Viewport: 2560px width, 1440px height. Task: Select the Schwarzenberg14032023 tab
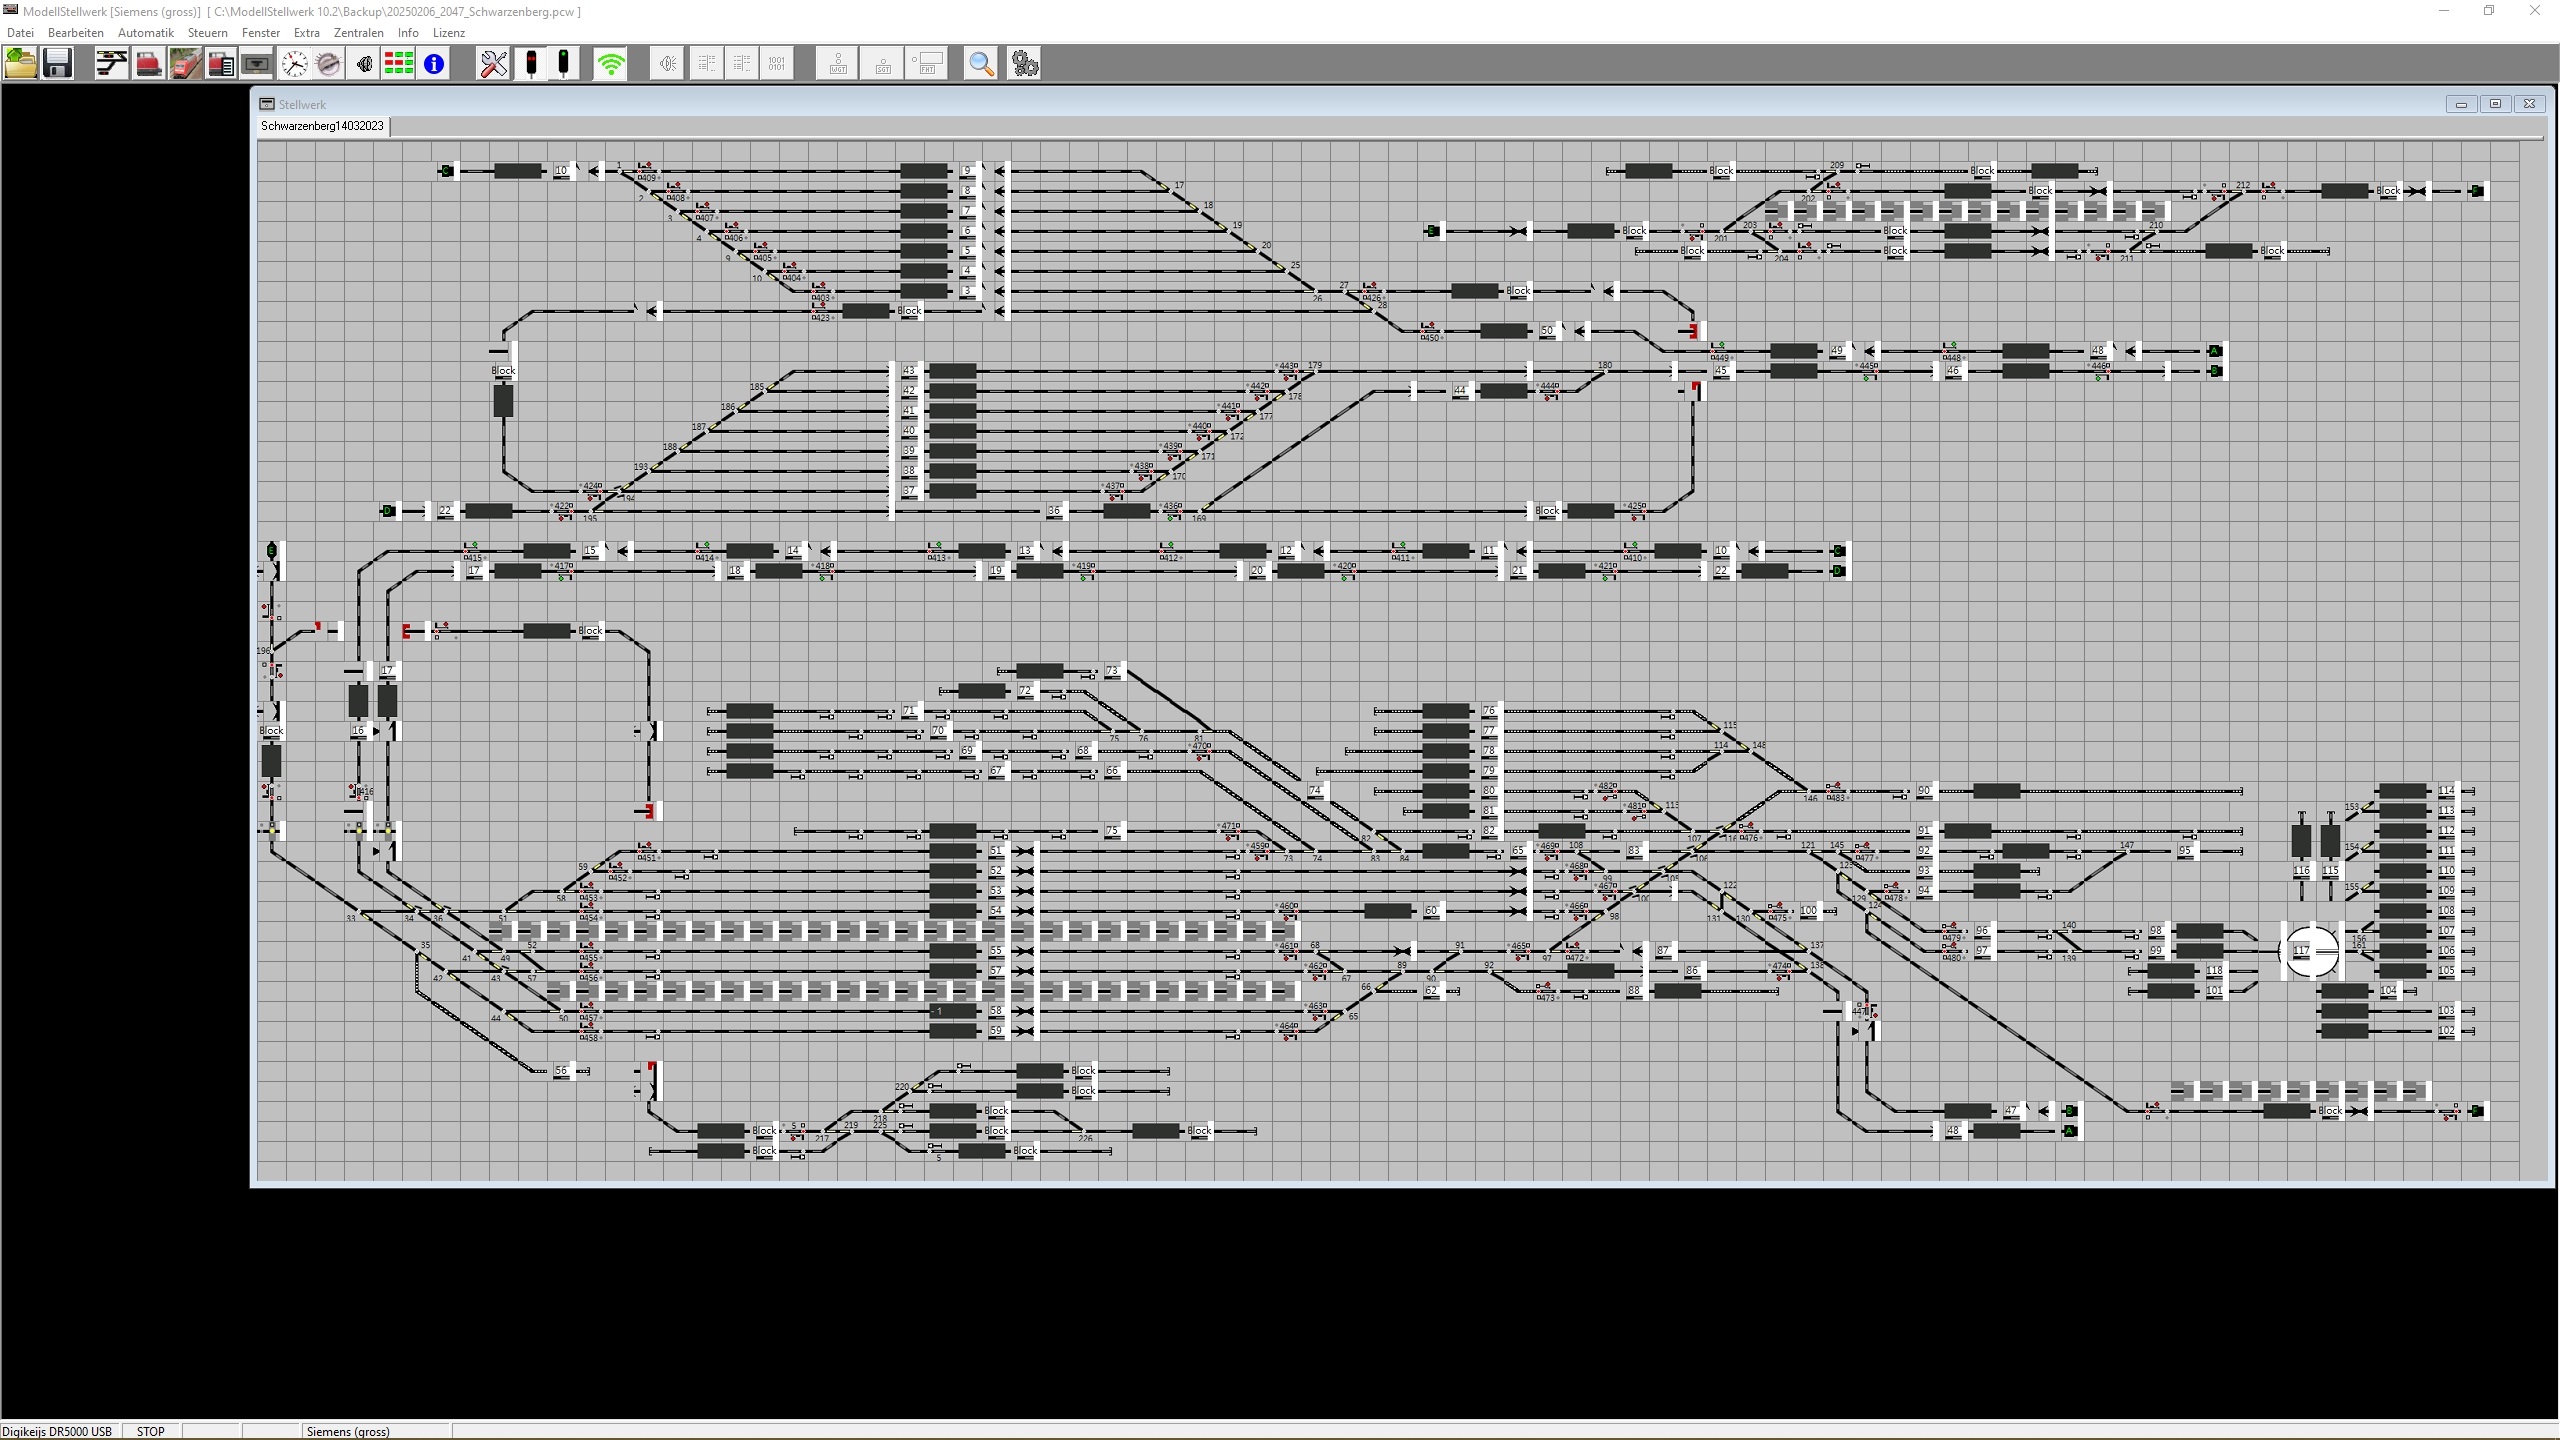[x=322, y=126]
